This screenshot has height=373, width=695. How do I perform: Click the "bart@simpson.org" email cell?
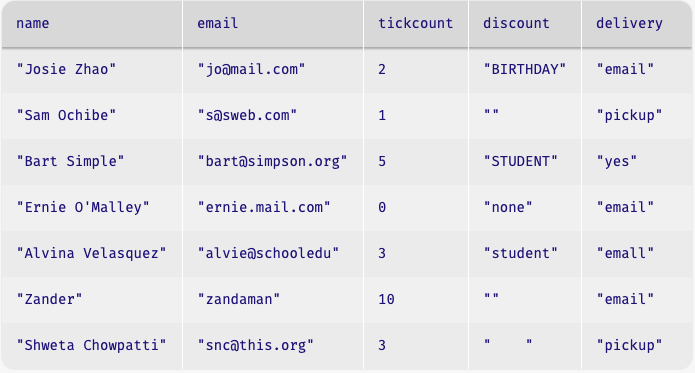273,162
